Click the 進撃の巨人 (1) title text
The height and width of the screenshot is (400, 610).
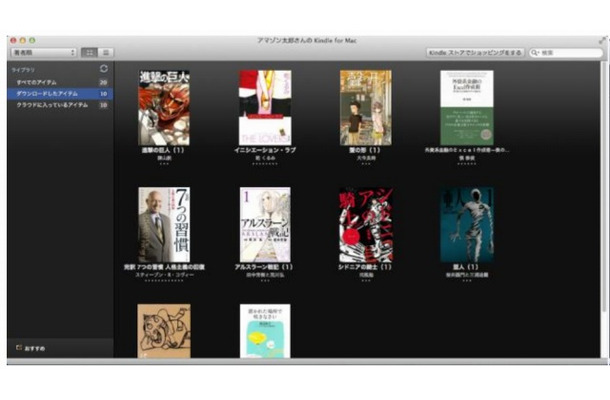tap(163, 150)
